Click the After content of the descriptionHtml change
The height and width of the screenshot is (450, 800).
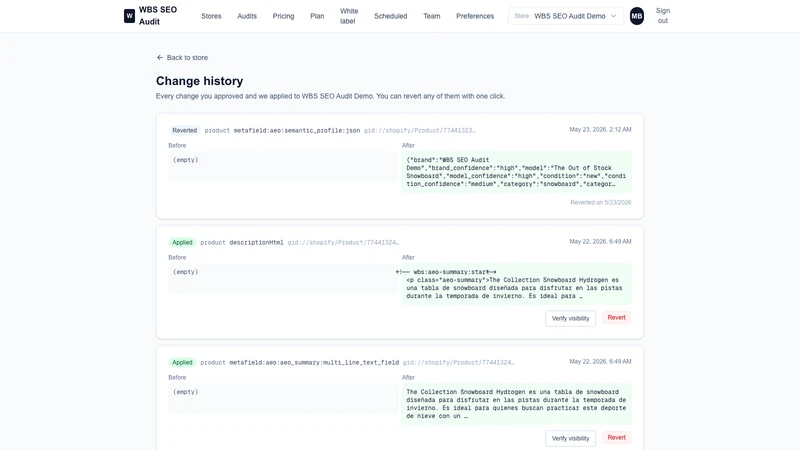click(x=516, y=284)
